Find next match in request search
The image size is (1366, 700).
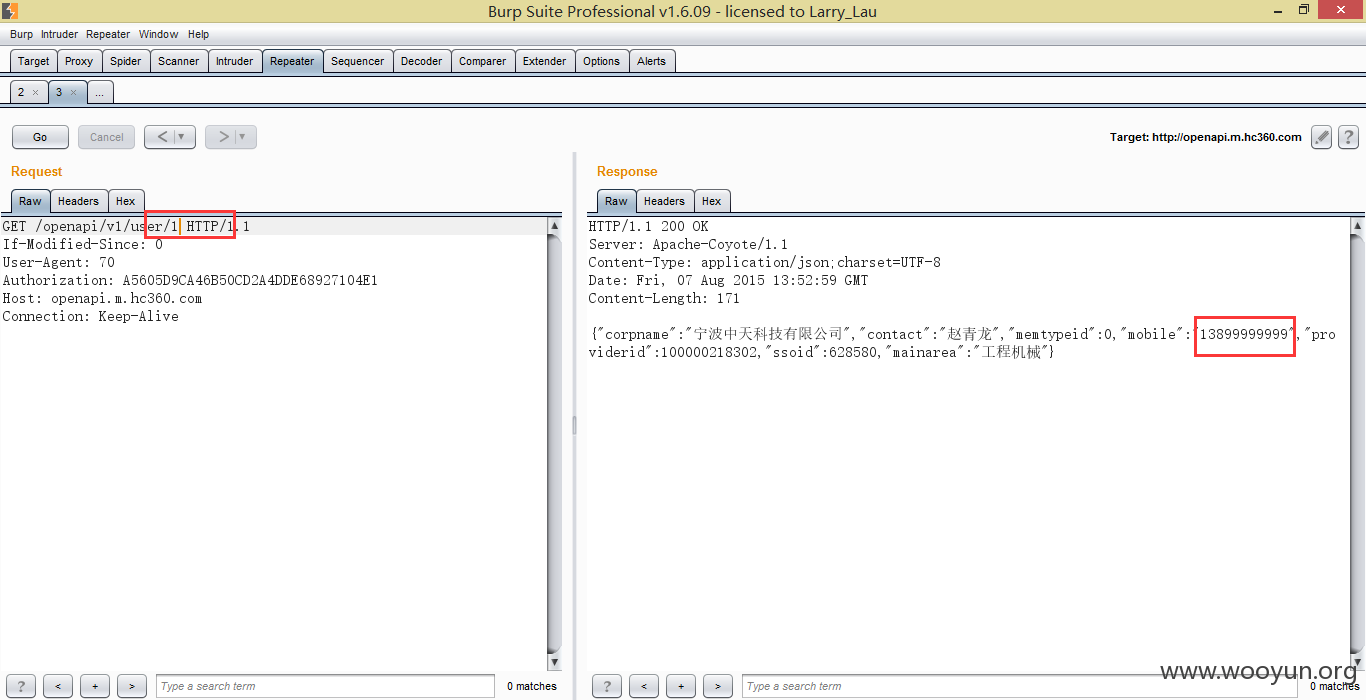click(x=132, y=686)
